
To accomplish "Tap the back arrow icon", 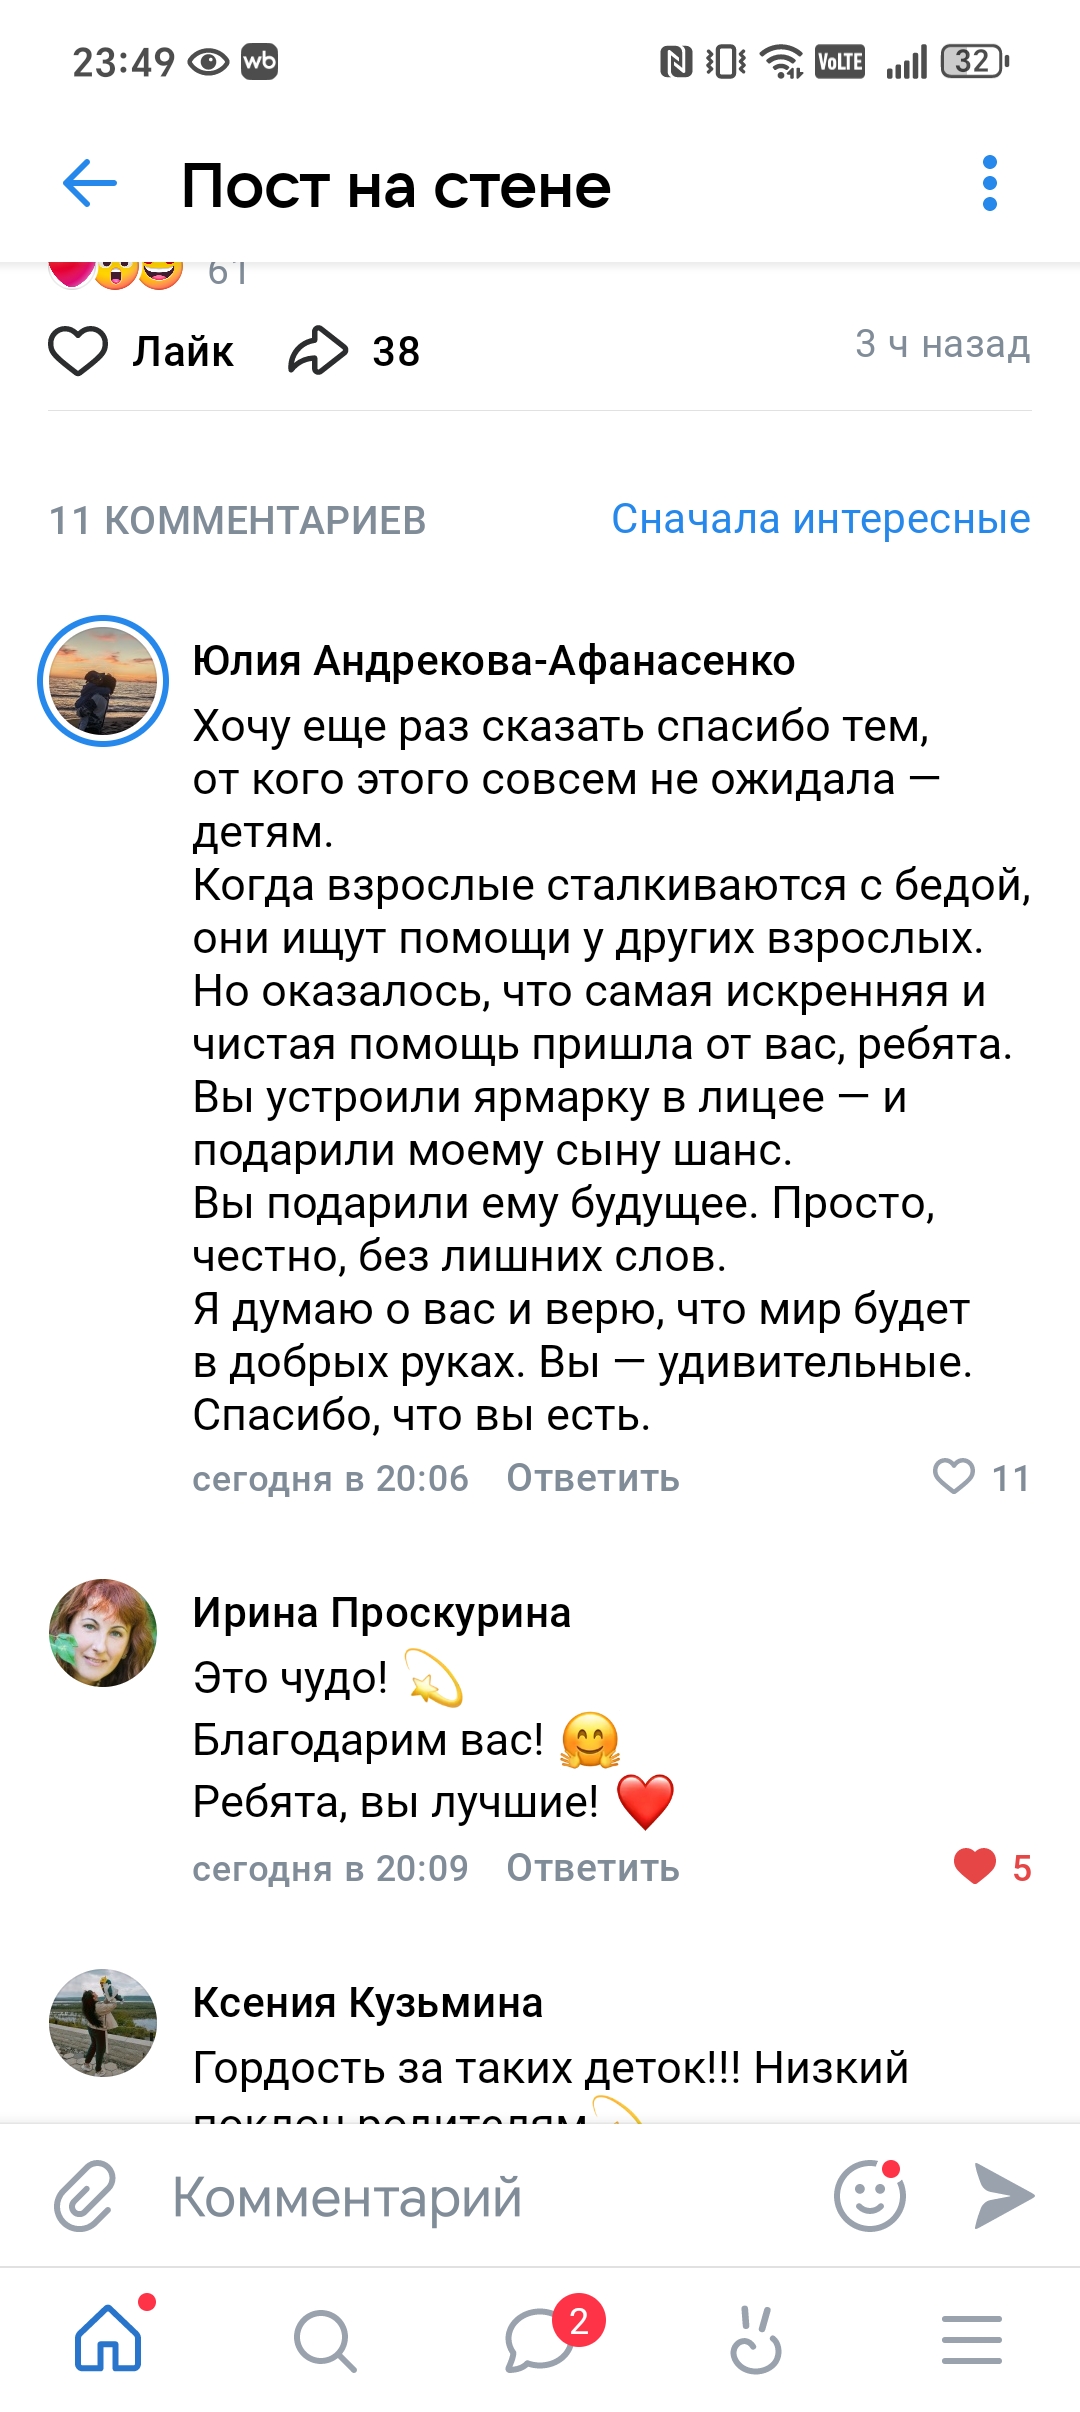I will [90, 184].
